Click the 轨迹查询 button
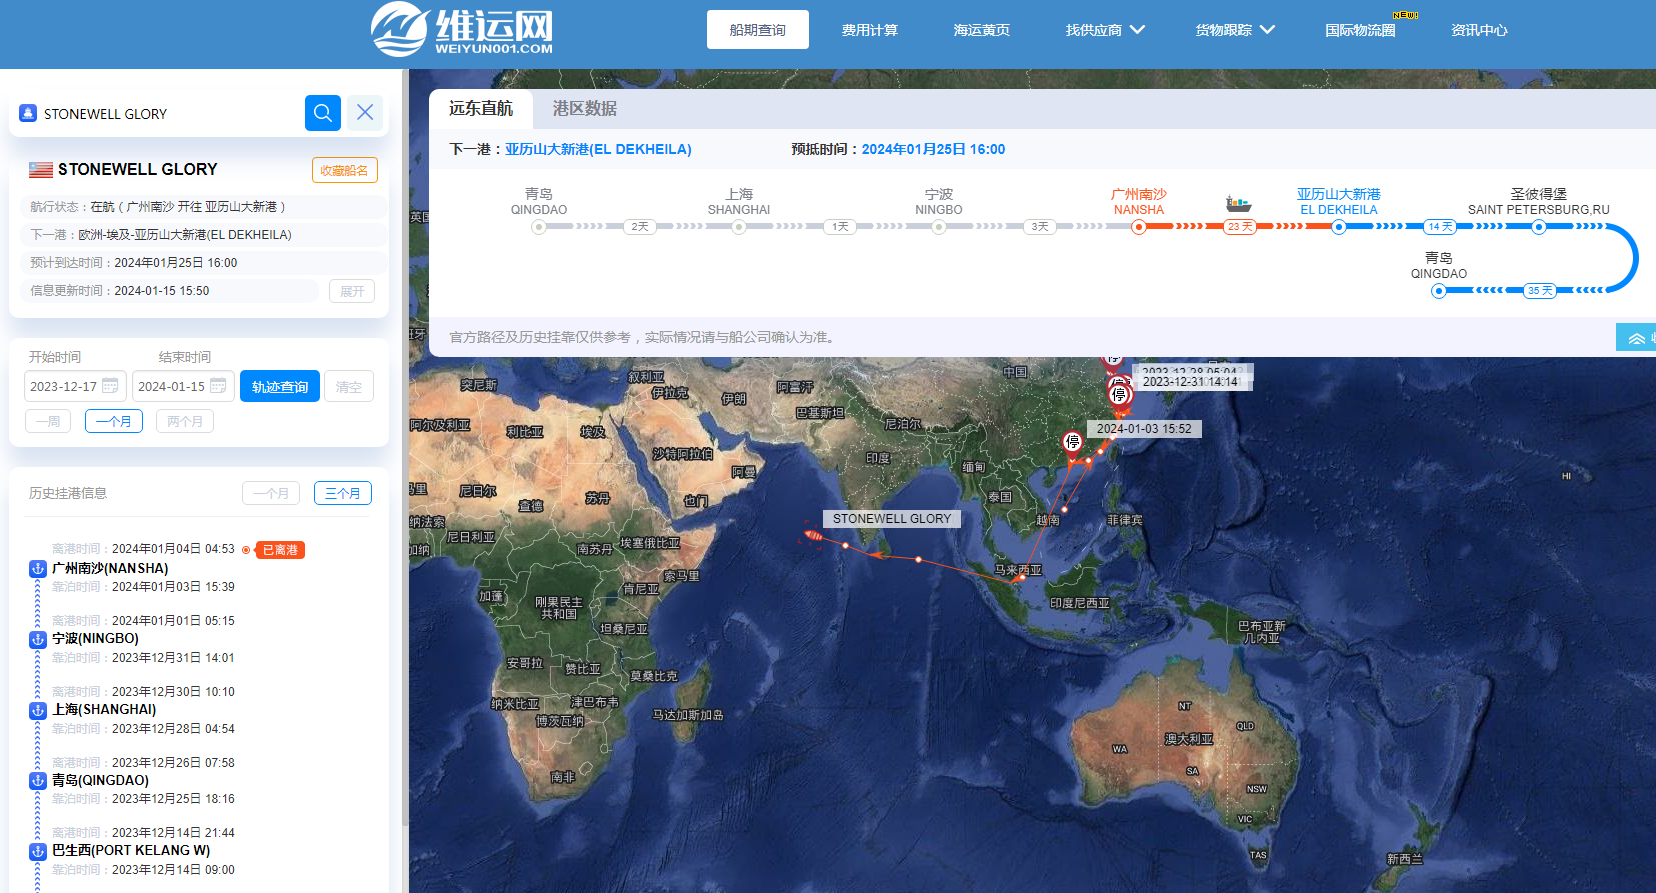This screenshot has width=1656, height=893. click(280, 386)
